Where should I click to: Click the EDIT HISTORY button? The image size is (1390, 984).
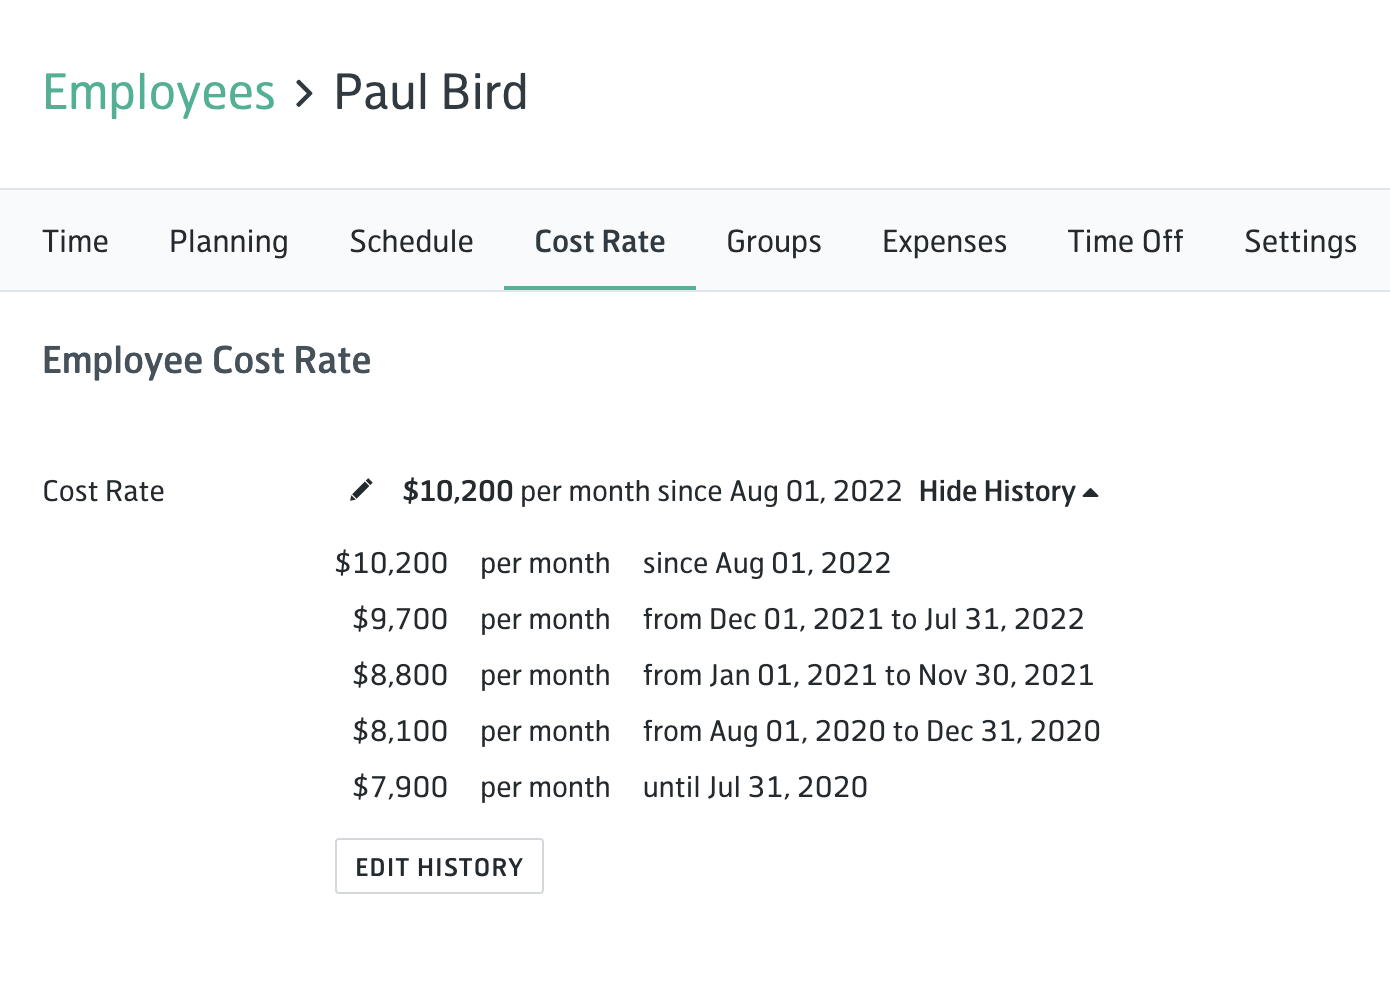point(439,866)
